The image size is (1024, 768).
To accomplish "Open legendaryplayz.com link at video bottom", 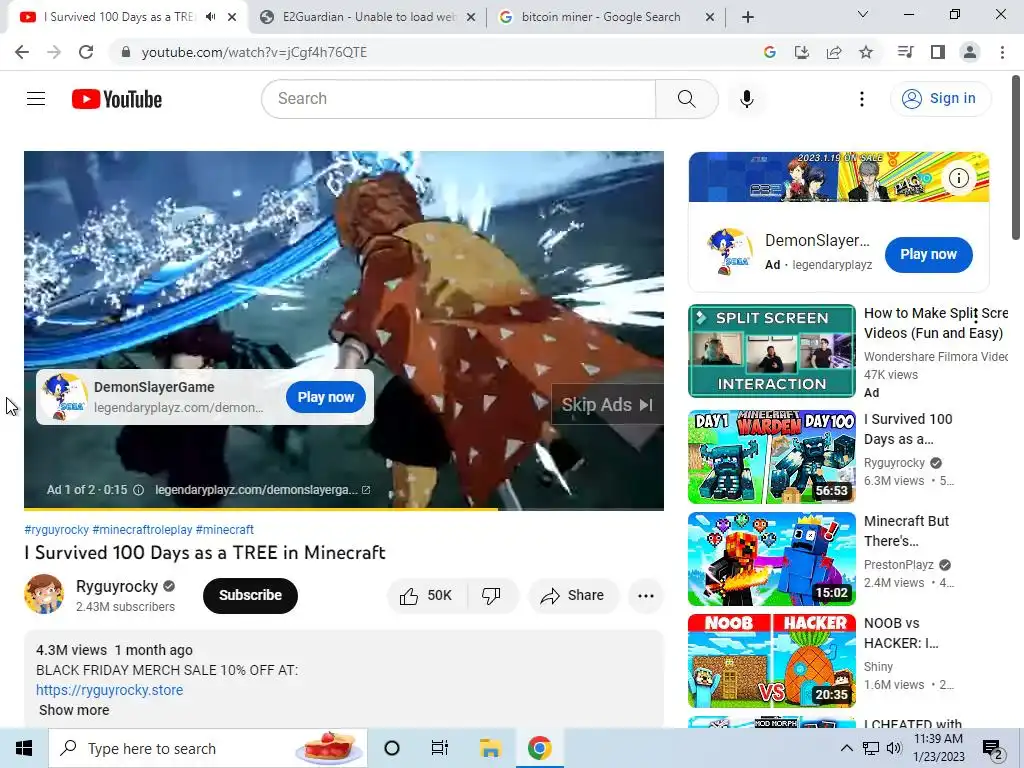I will [x=263, y=490].
